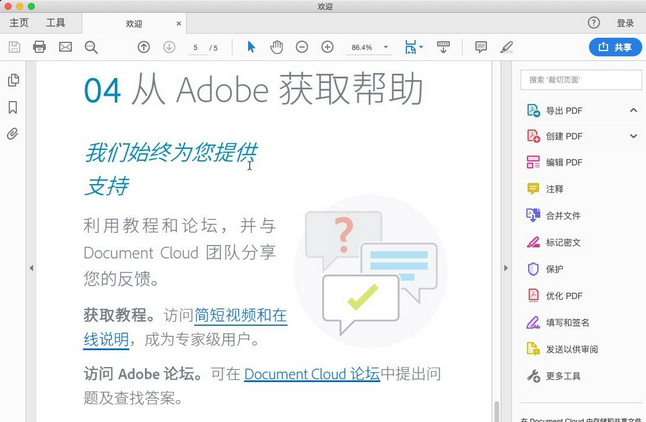Image resolution: width=646 pixels, height=422 pixels.
Task: Close the 欢迎 document tab
Action: point(178,23)
